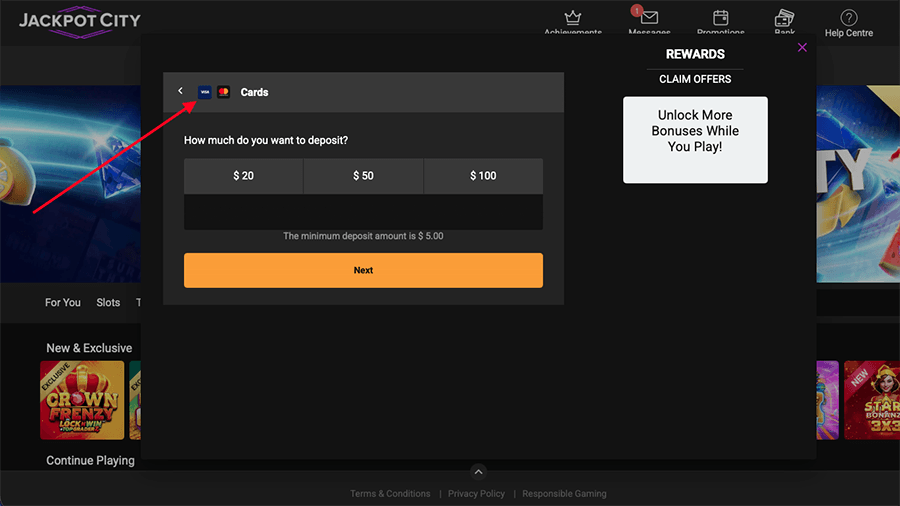
Task: Click the Jackpot City logo
Action: point(80,22)
